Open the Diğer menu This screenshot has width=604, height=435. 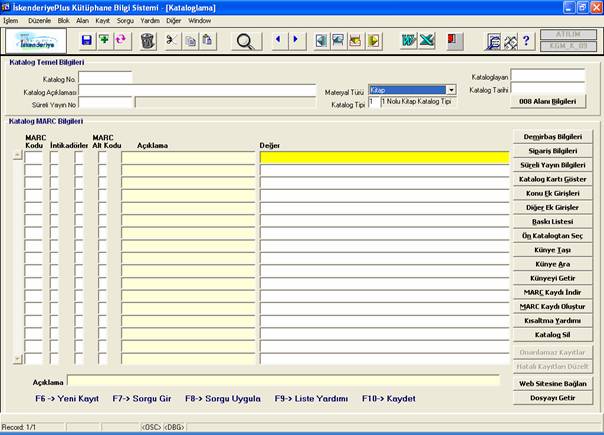click(x=174, y=21)
